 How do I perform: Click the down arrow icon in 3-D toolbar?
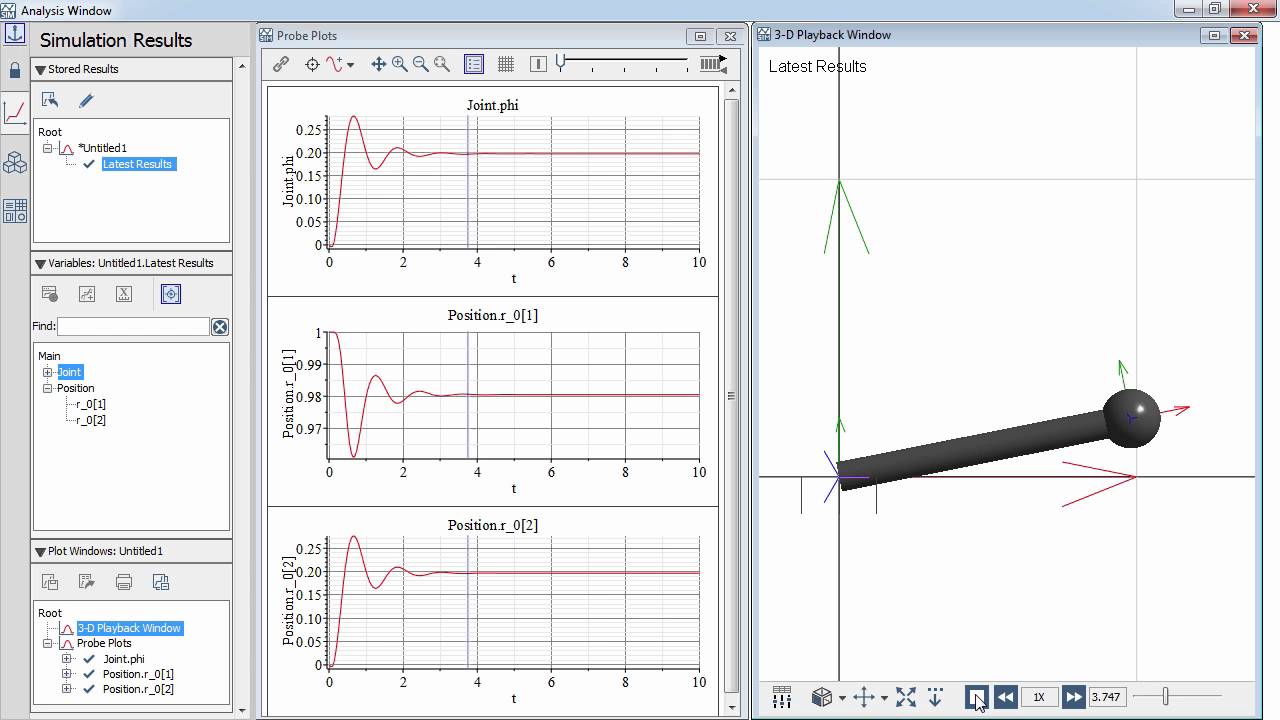[936, 697]
